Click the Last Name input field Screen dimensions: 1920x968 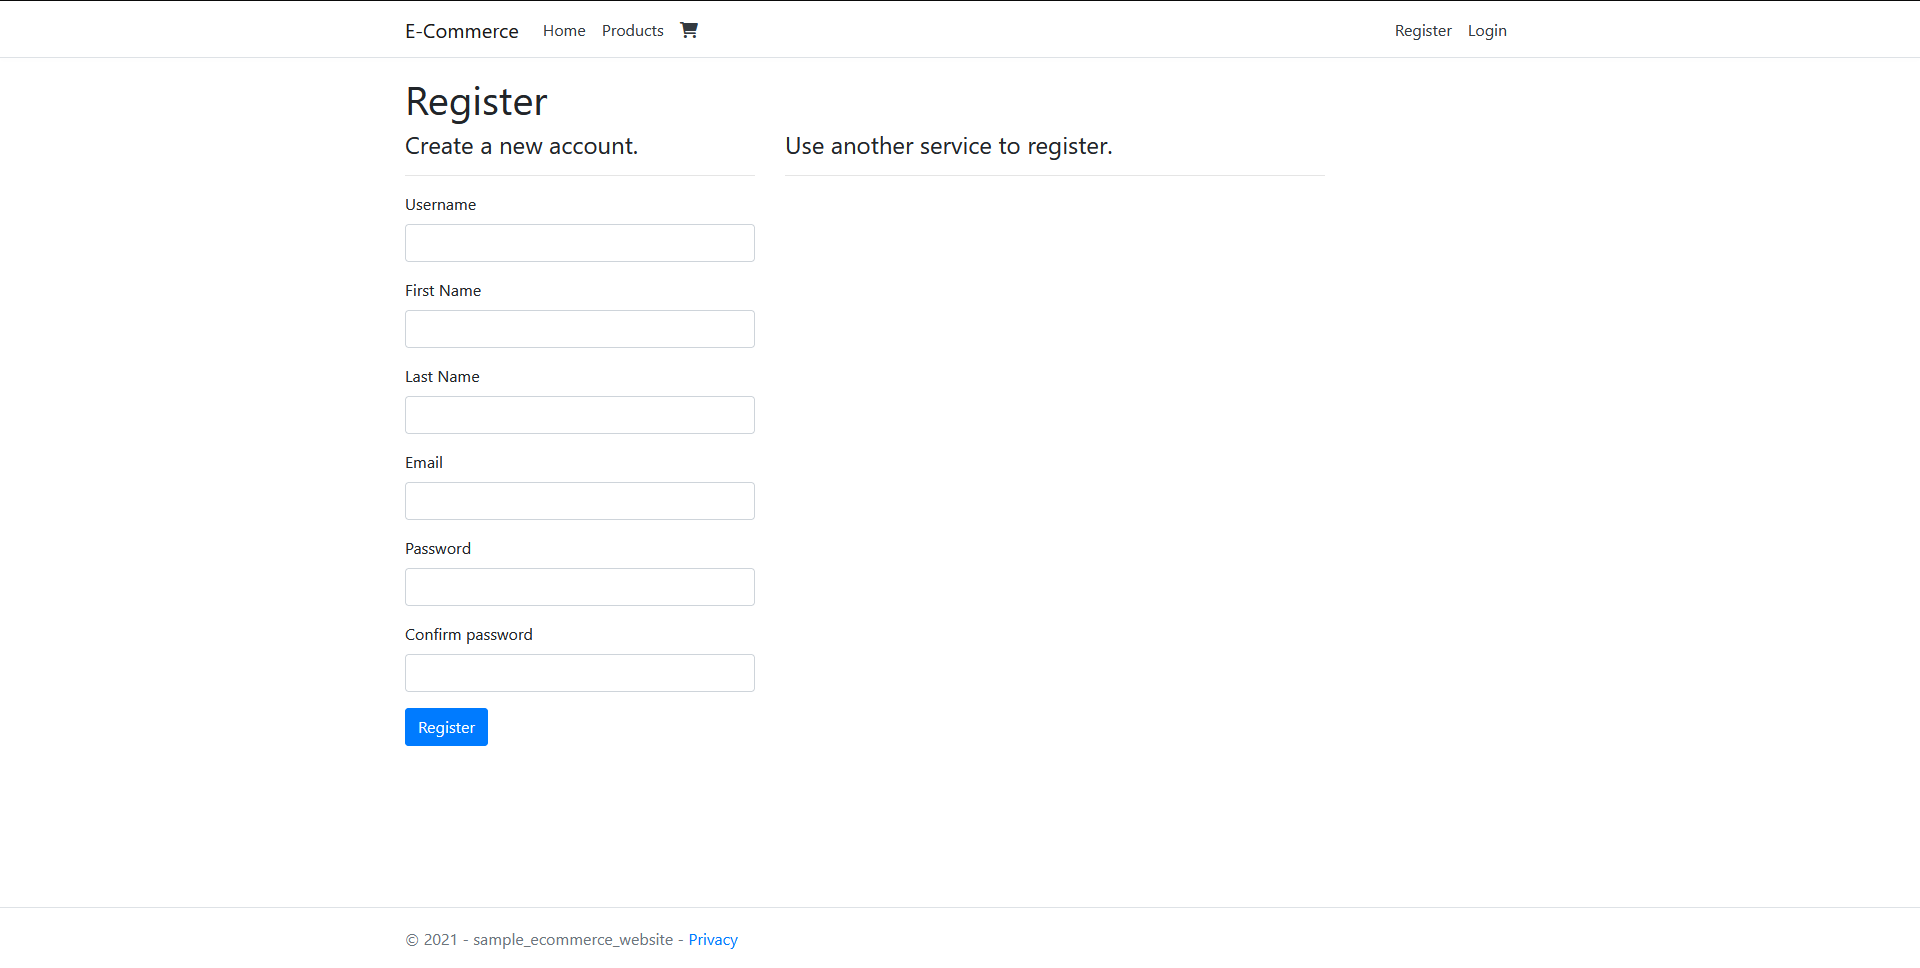pos(579,415)
